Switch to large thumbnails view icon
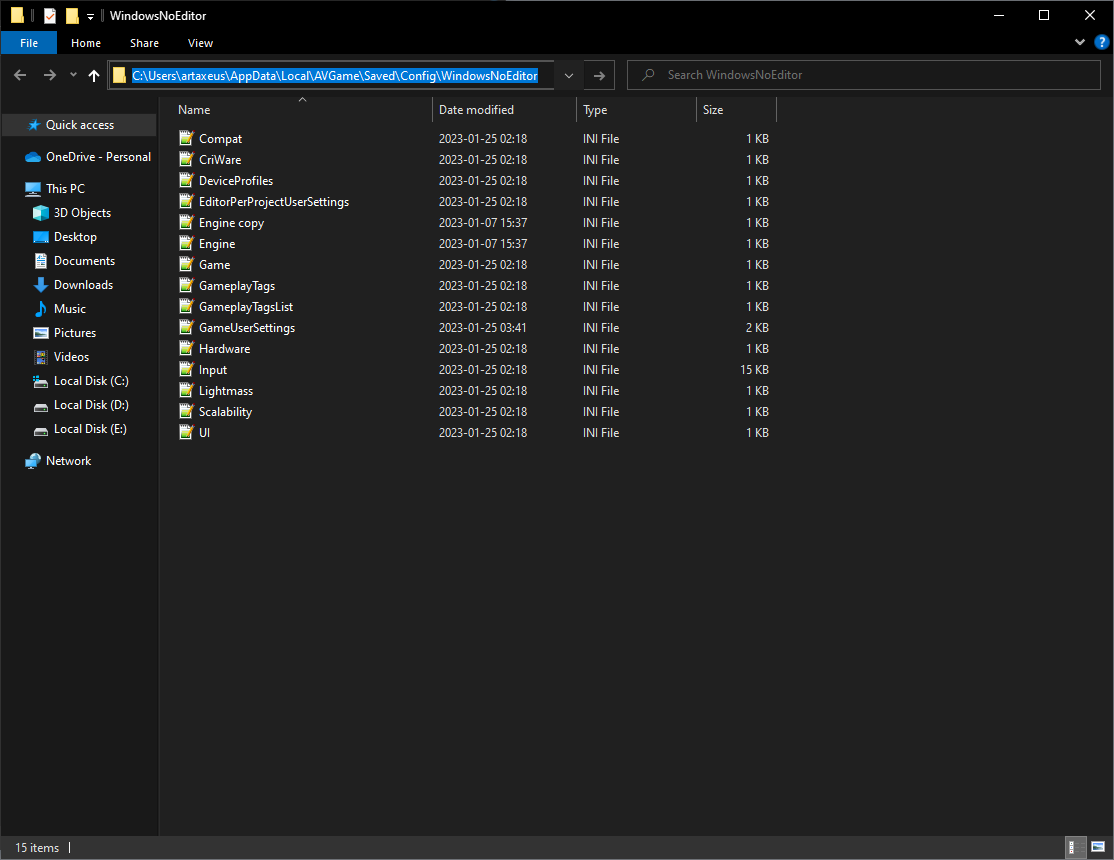This screenshot has width=1114, height=860. (x=1098, y=846)
